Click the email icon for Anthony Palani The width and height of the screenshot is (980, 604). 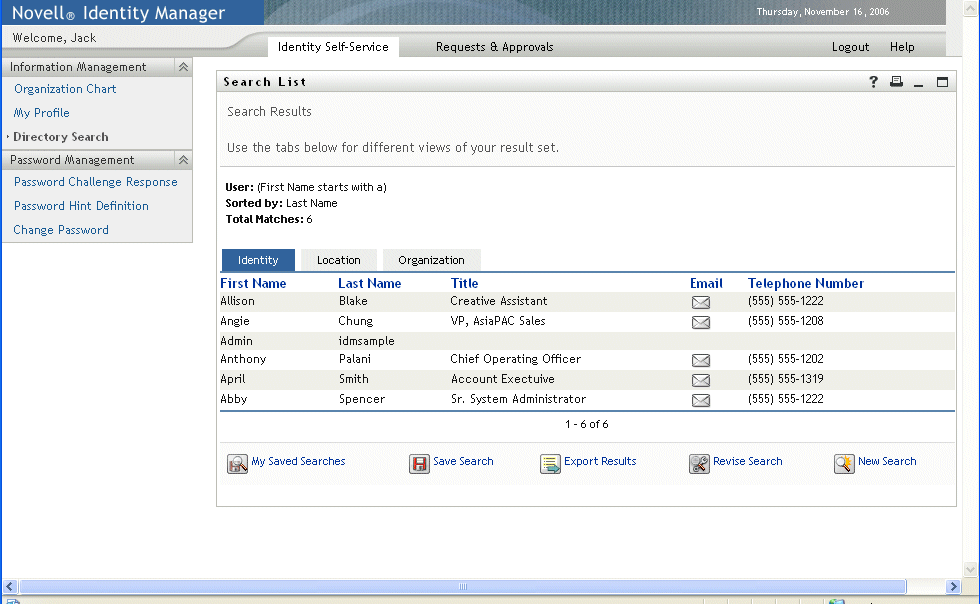701,360
